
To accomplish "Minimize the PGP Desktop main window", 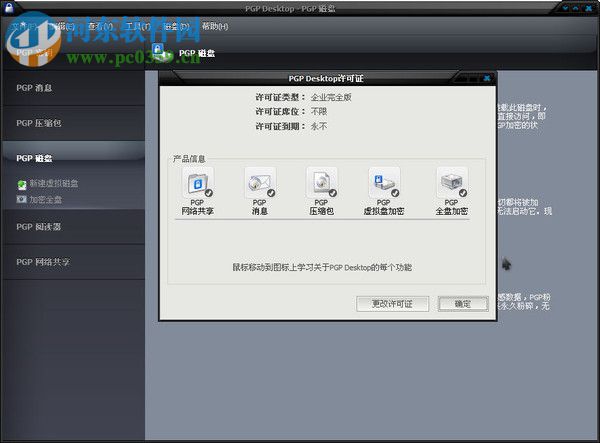I will 565,8.
